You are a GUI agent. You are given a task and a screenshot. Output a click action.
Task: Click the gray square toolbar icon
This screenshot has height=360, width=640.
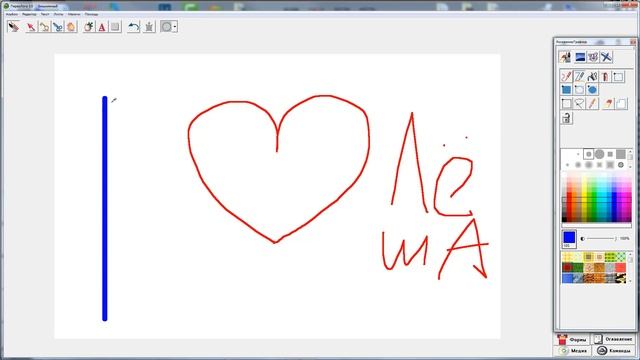click(x=116, y=27)
